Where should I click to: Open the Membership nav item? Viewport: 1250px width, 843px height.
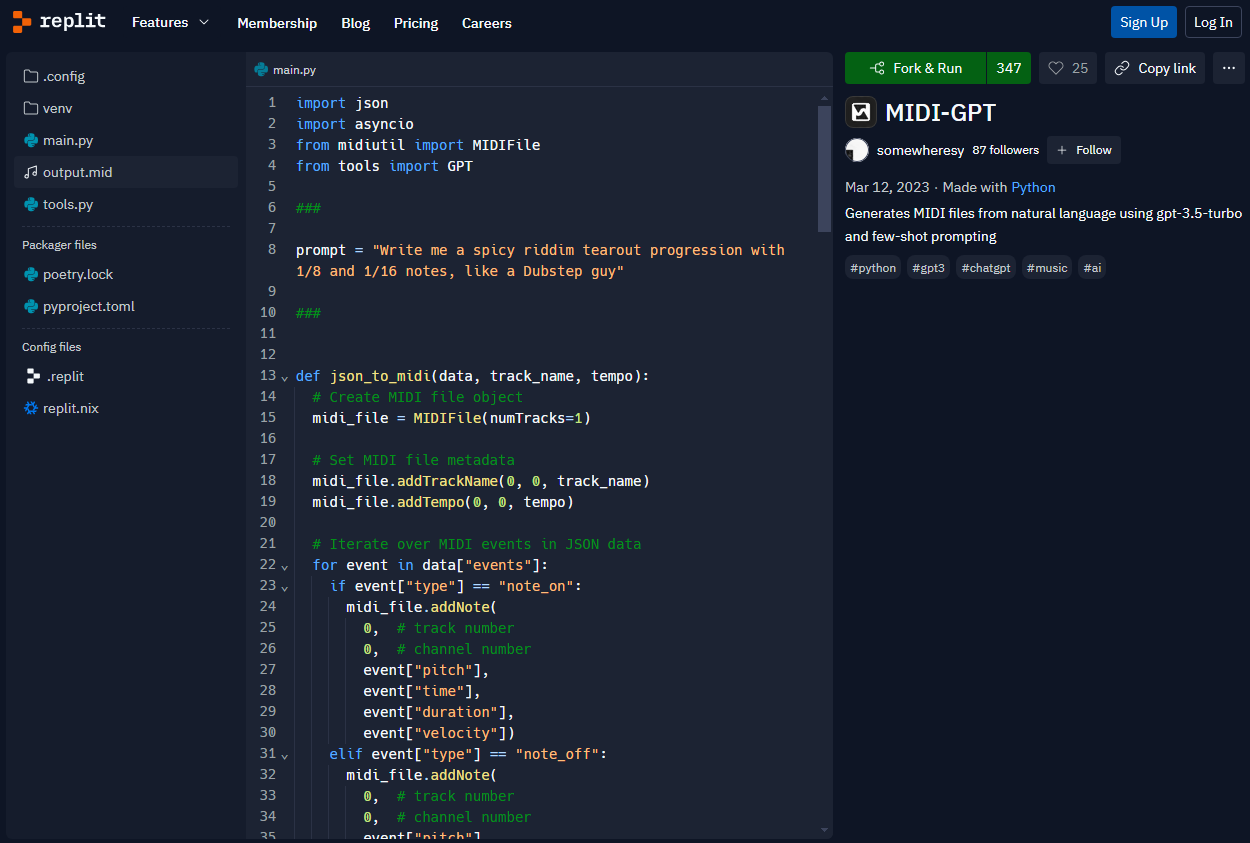(277, 23)
